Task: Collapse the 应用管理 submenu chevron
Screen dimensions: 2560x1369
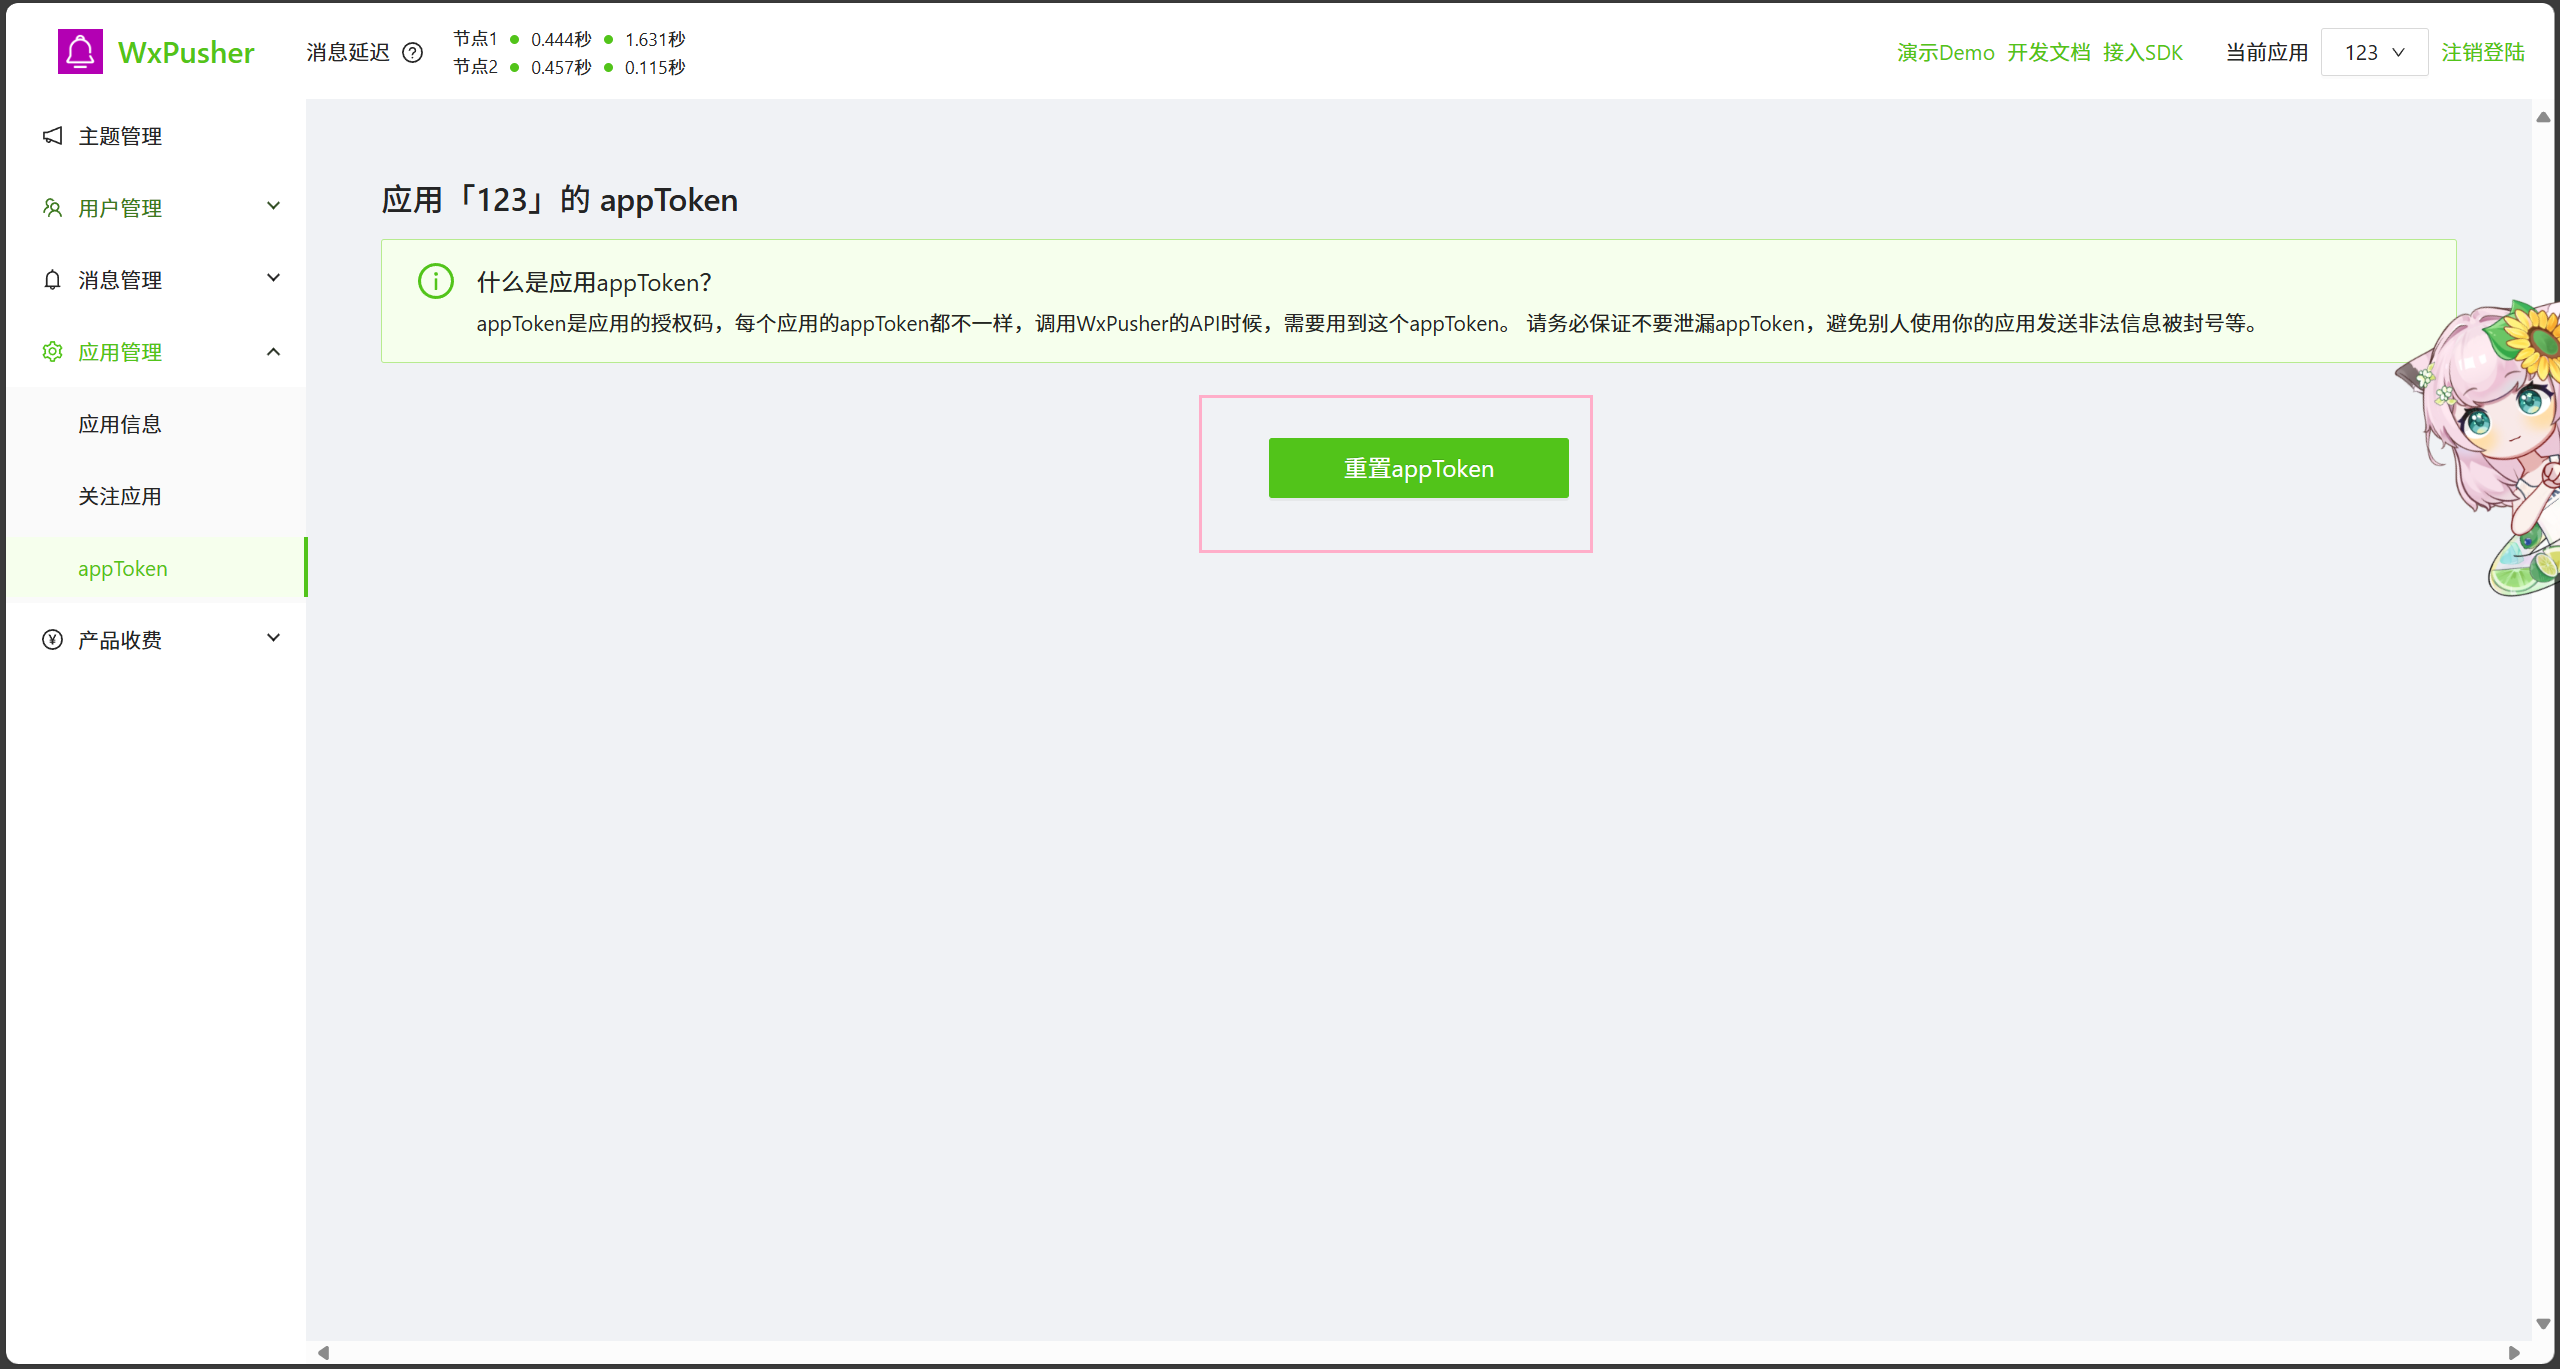Action: pyautogui.click(x=273, y=352)
